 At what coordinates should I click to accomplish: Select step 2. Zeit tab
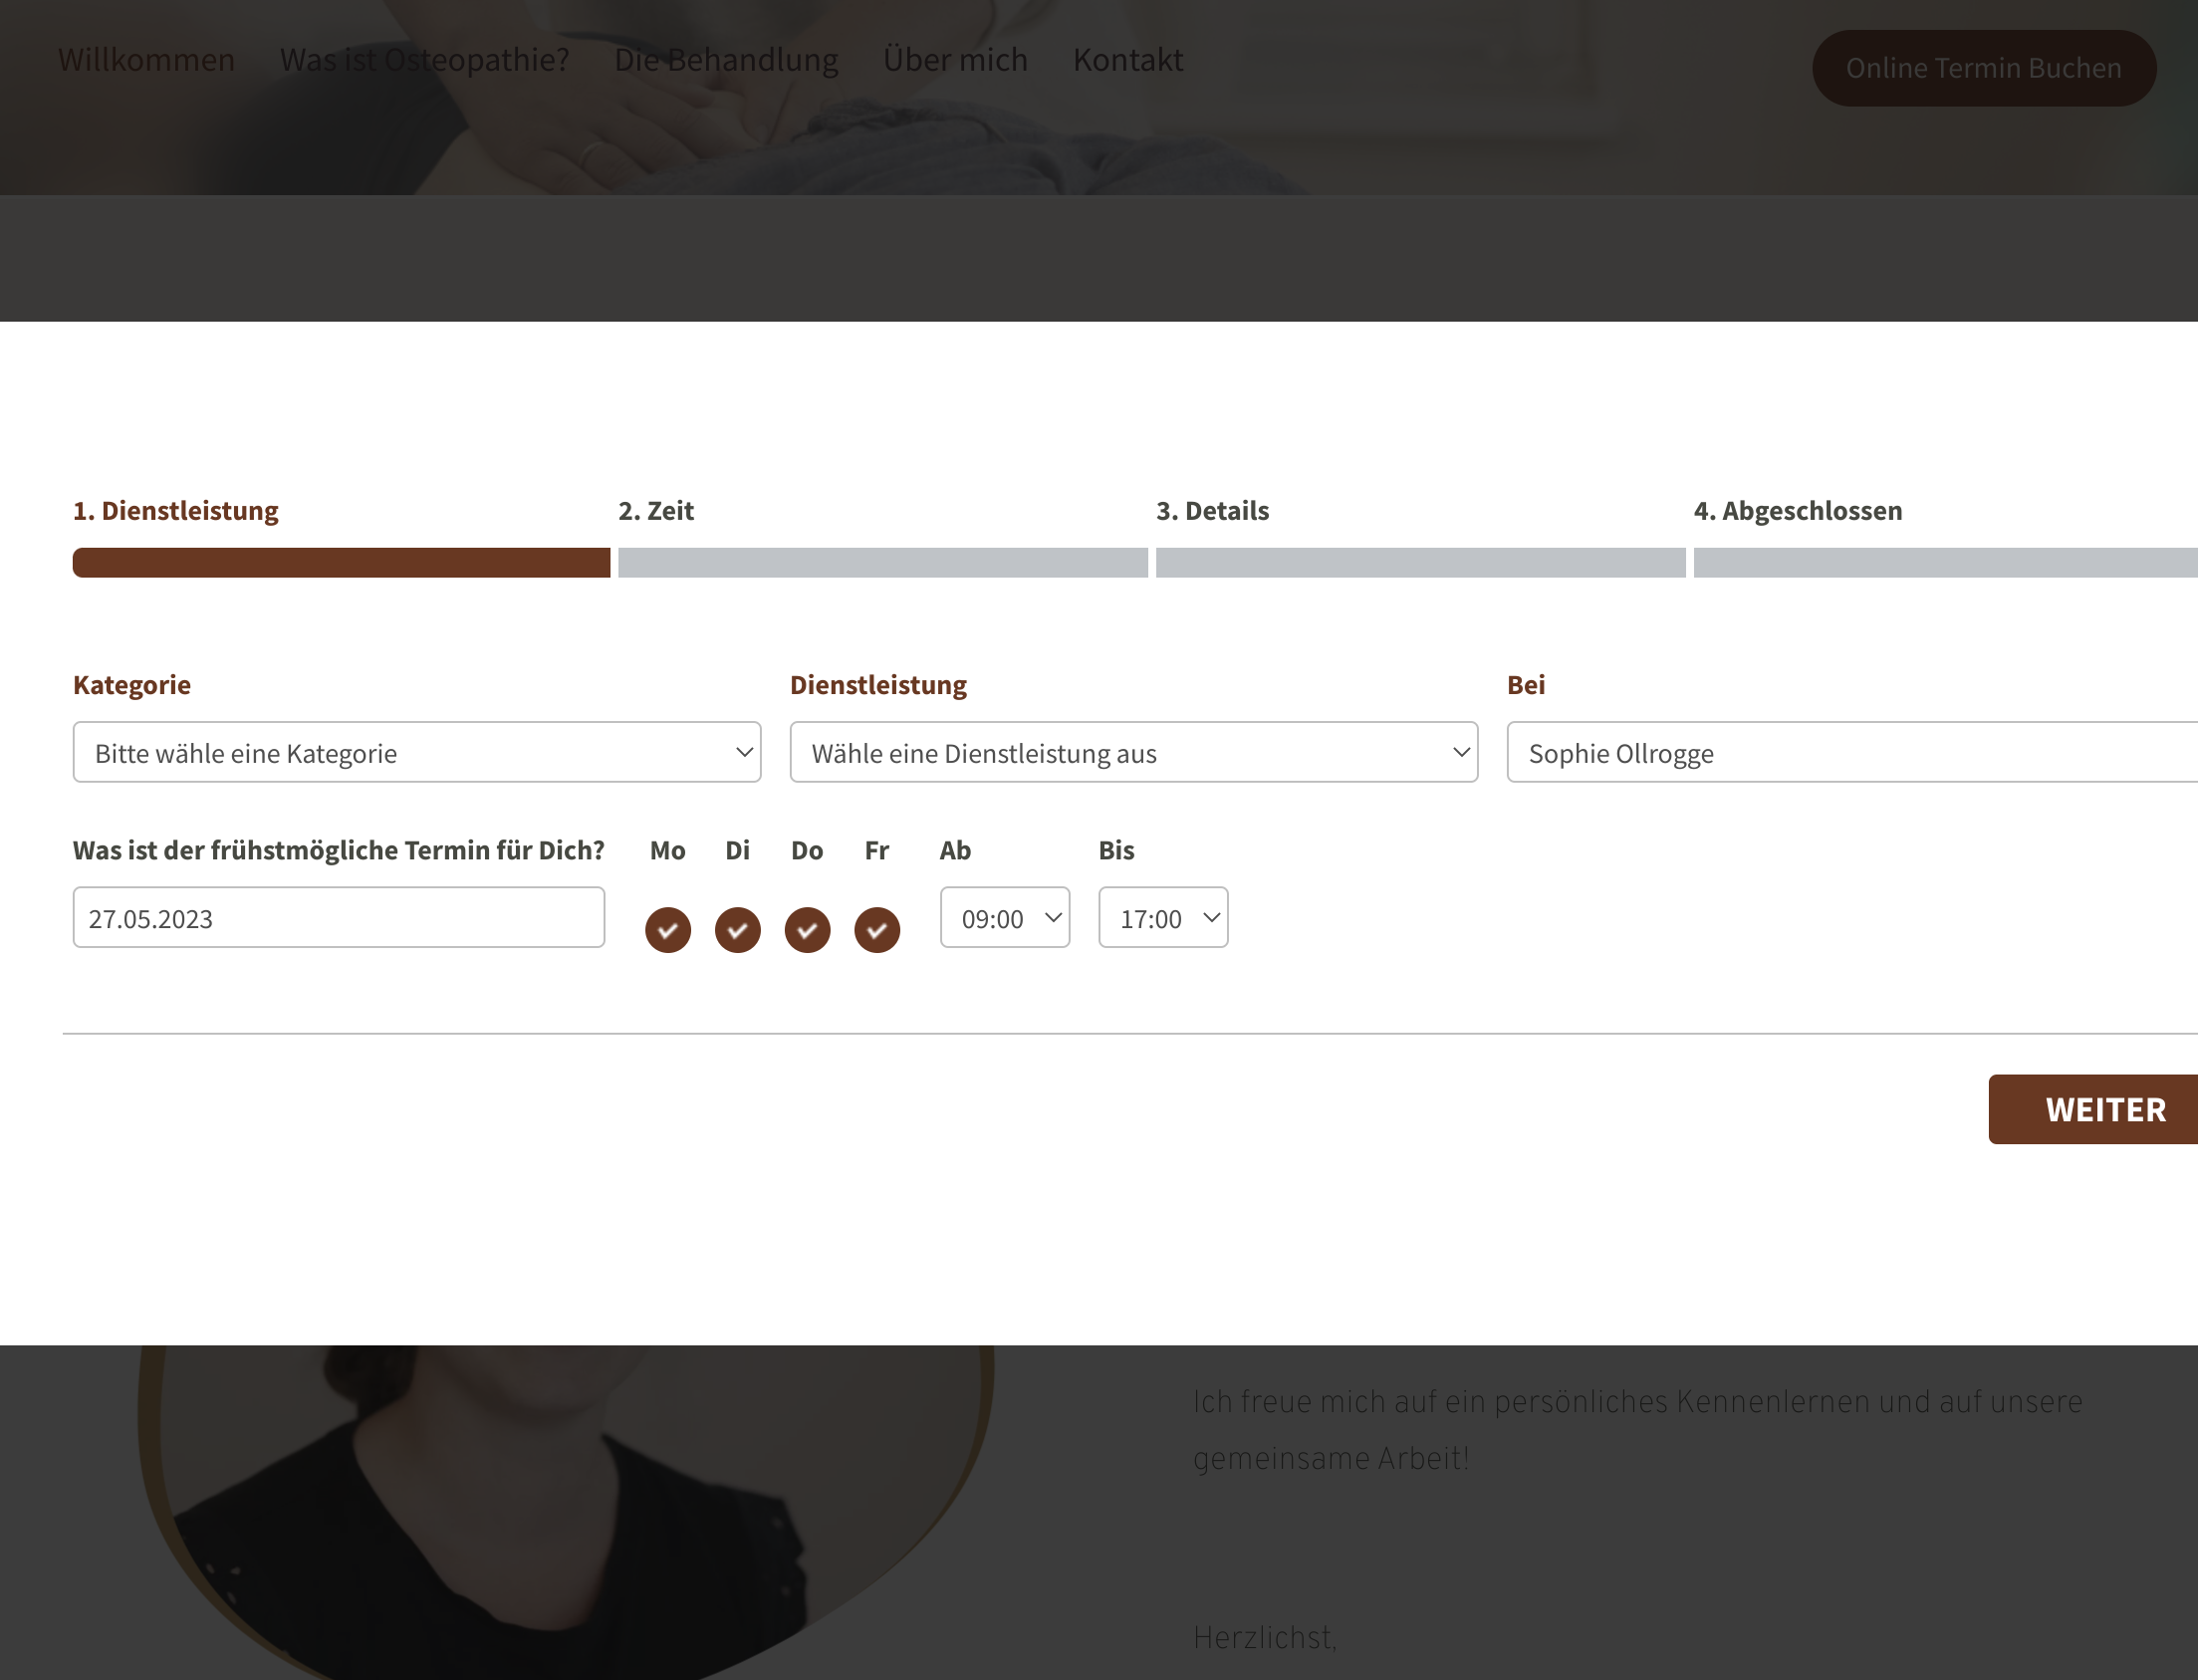pos(656,511)
